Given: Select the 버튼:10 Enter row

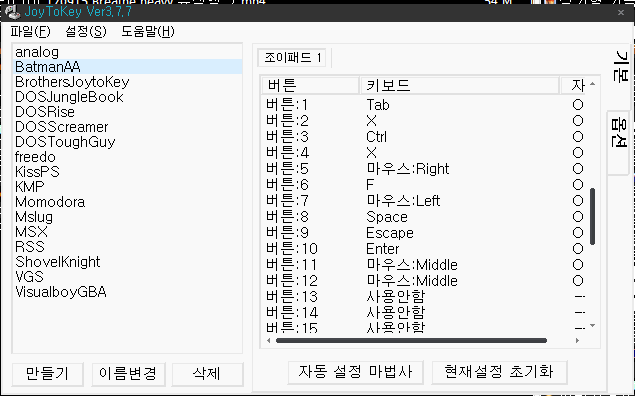Looking at the screenshot, I should pyautogui.click(x=424, y=249).
